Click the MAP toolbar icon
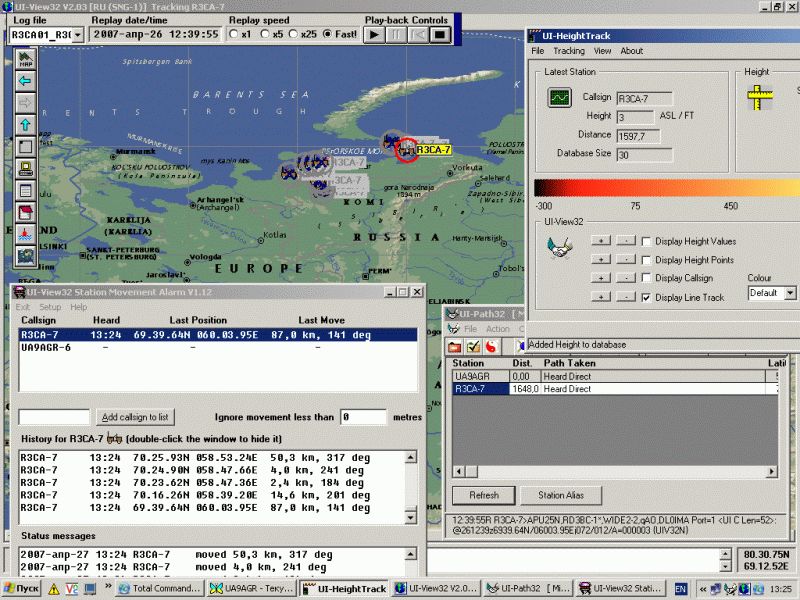This screenshot has height=600, width=800. point(26,59)
